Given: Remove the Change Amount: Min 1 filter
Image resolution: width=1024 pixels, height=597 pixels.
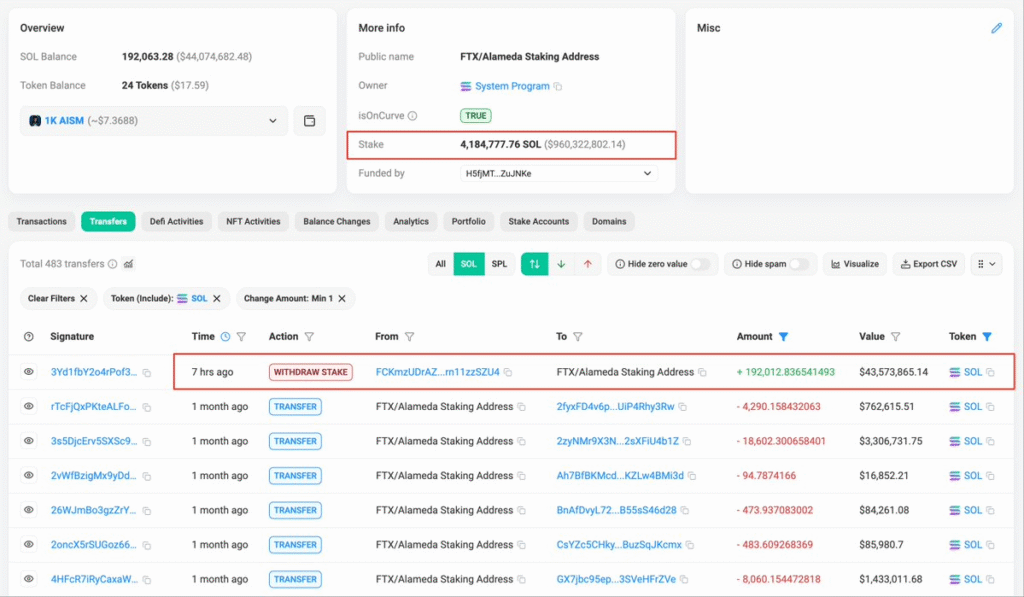Looking at the screenshot, I should (342, 298).
